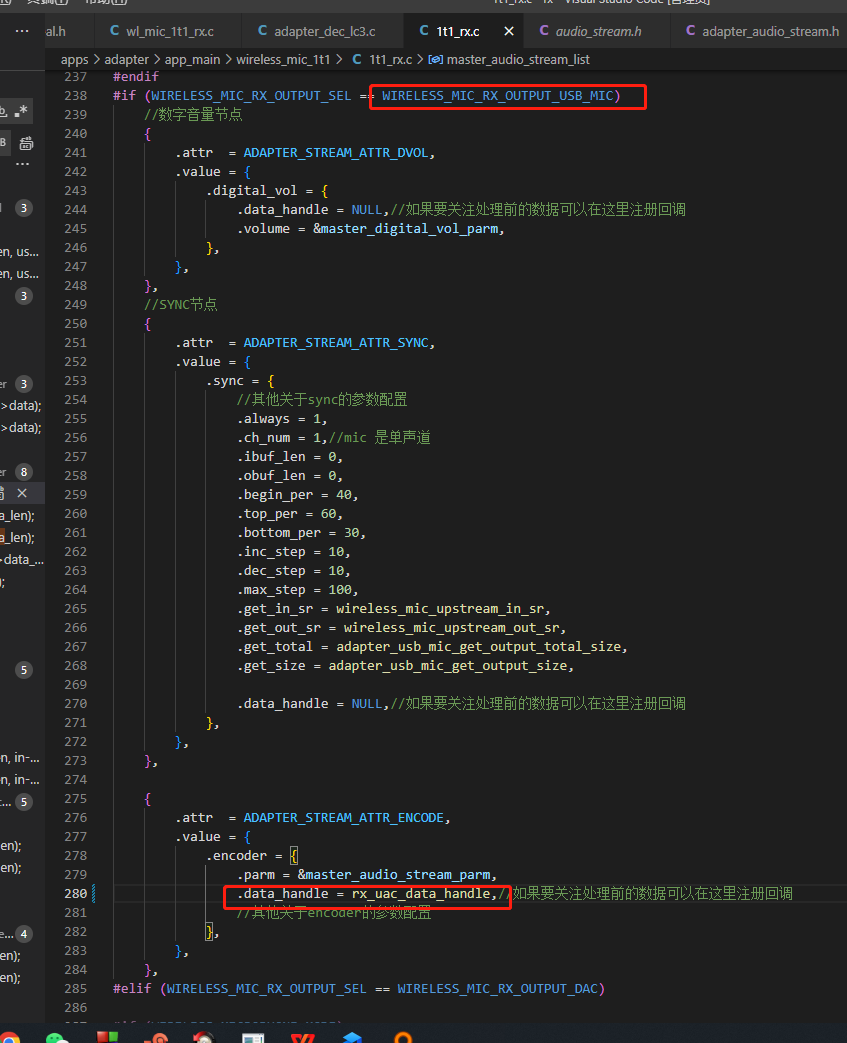Click the ADAPTER_STREAM_ATTR_SYNC constant

[335, 343]
